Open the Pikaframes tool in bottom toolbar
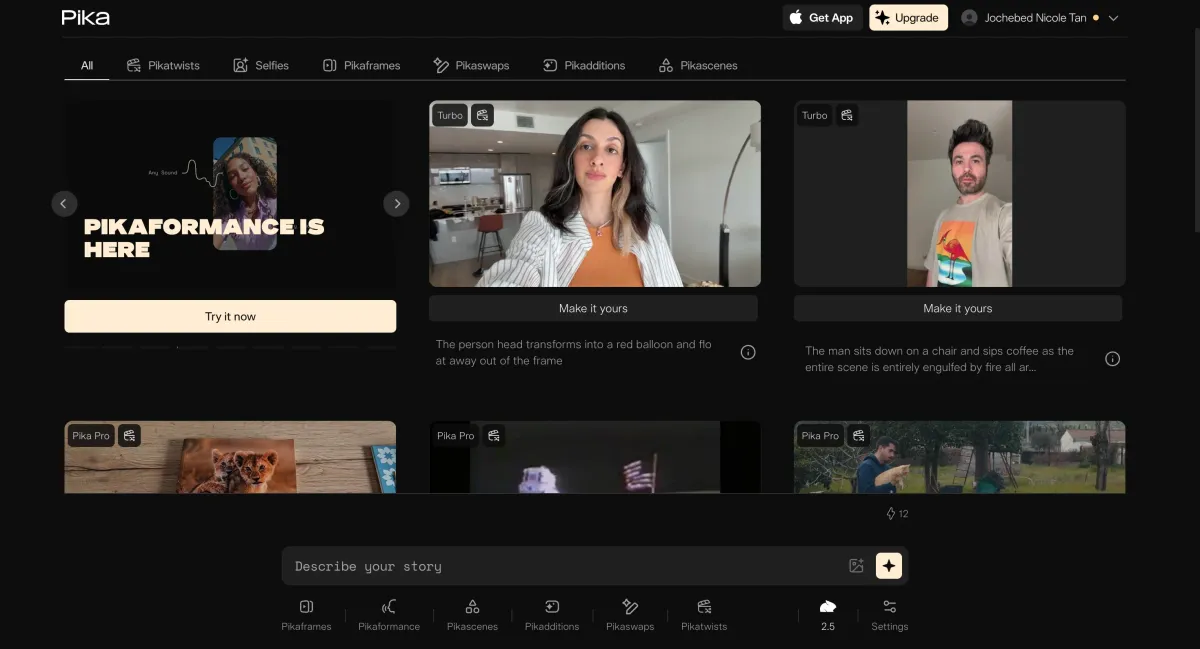 (x=306, y=613)
